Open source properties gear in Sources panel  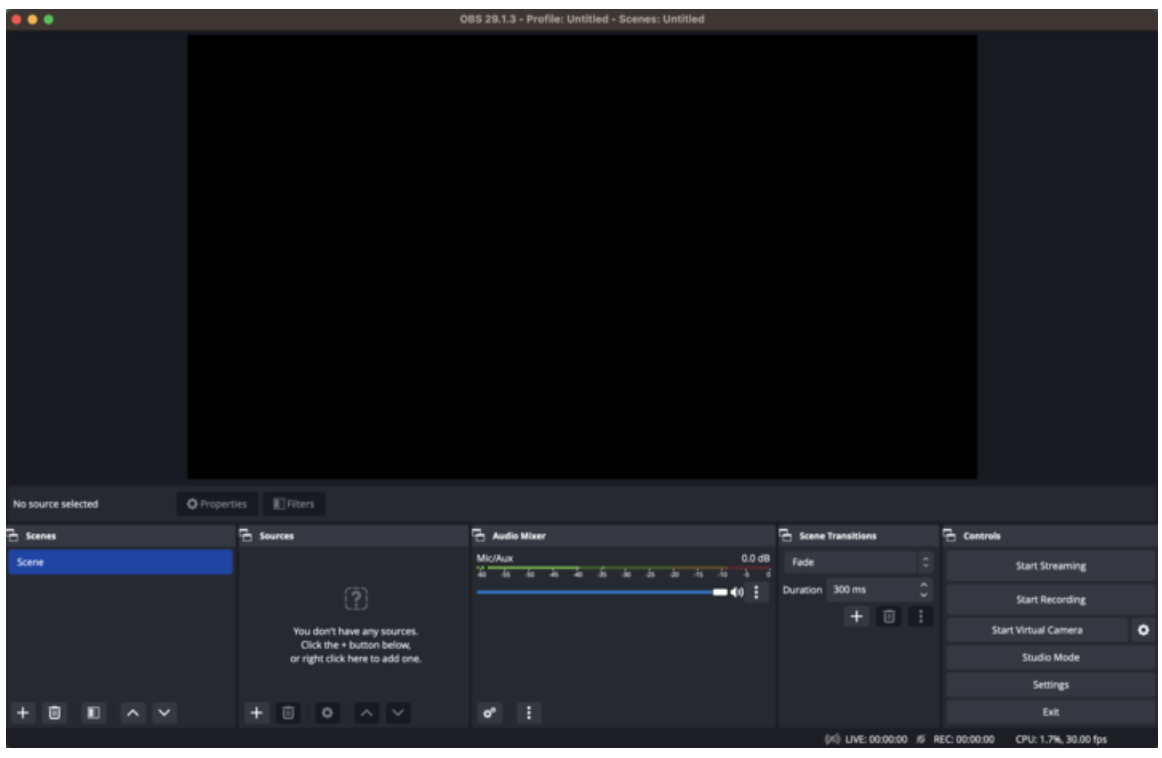click(327, 712)
